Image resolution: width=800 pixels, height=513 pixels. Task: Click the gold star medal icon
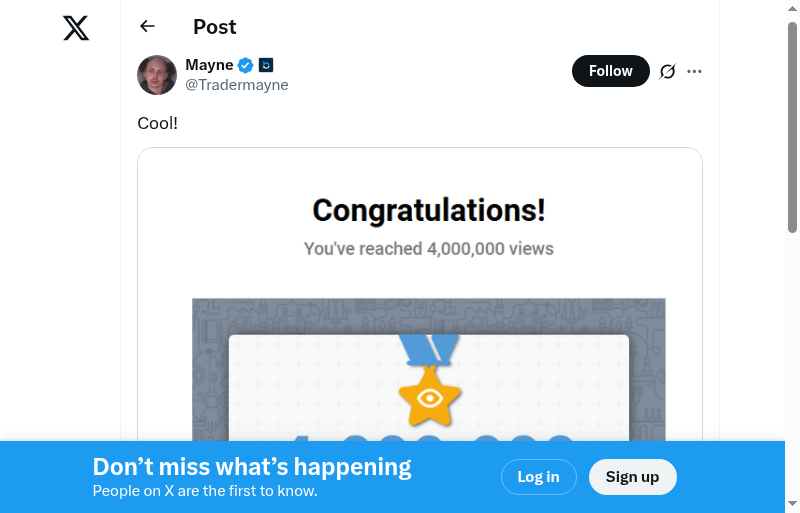tap(429, 398)
